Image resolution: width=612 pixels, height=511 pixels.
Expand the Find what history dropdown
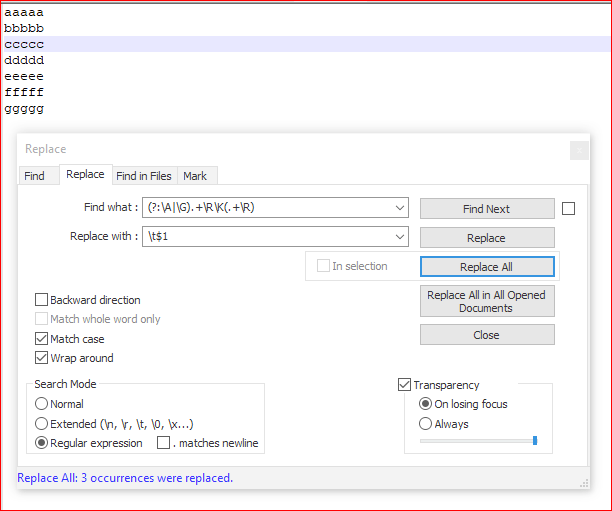[400, 208]
